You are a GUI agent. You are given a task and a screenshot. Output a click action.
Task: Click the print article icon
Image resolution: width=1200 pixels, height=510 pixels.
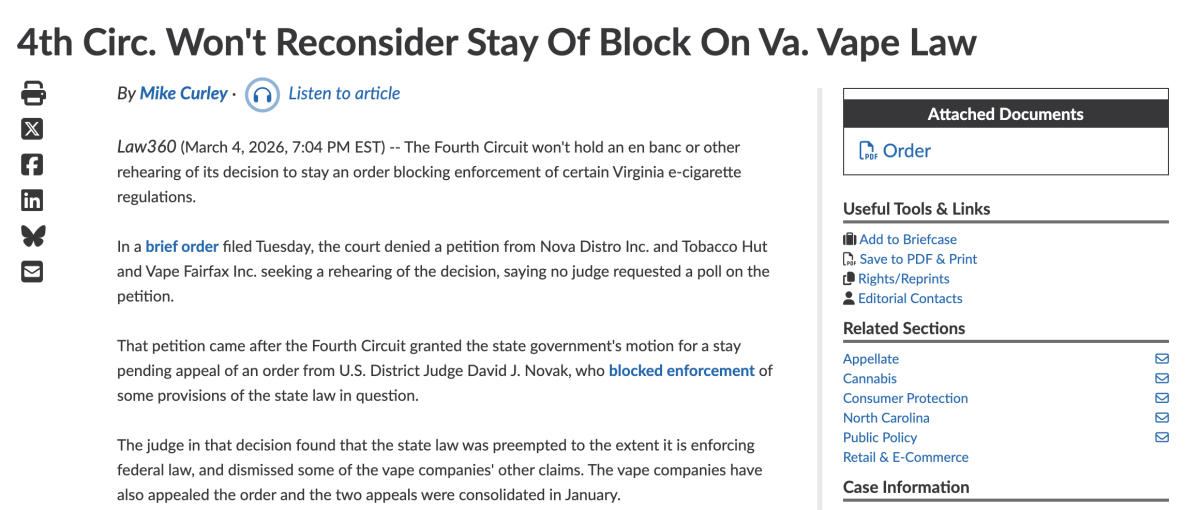(33, 94)
